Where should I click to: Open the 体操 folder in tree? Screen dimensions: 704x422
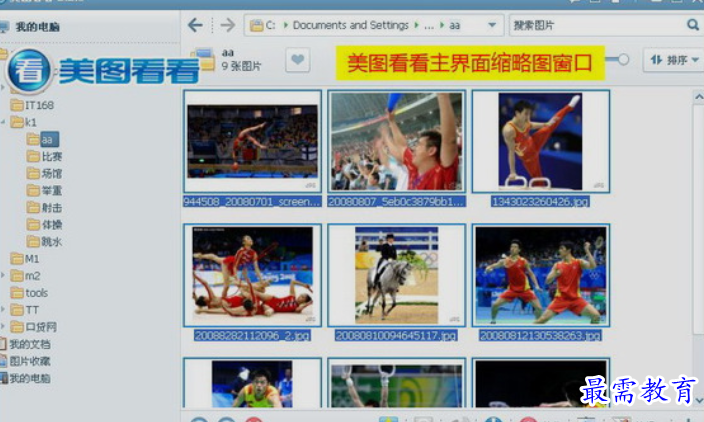point(44,224)
